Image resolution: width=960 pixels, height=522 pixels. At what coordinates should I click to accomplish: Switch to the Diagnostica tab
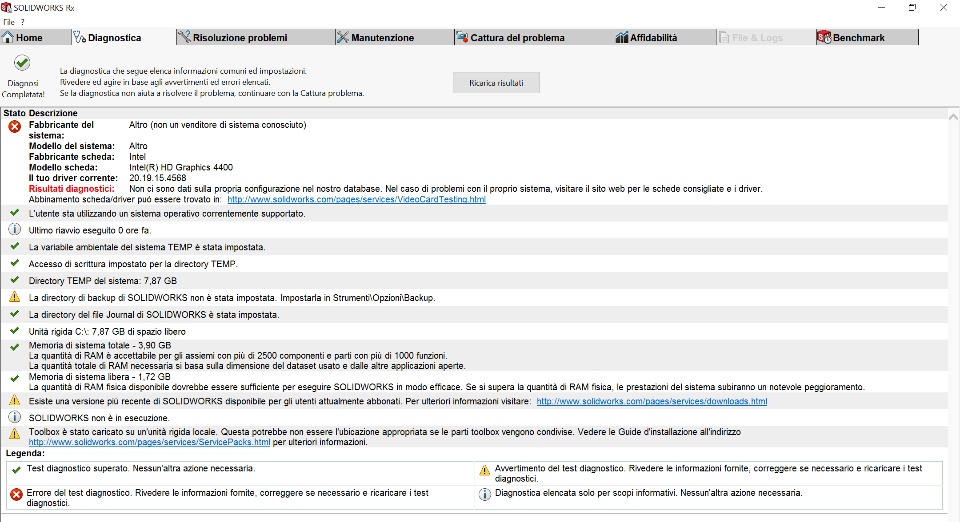click(123, 37)
